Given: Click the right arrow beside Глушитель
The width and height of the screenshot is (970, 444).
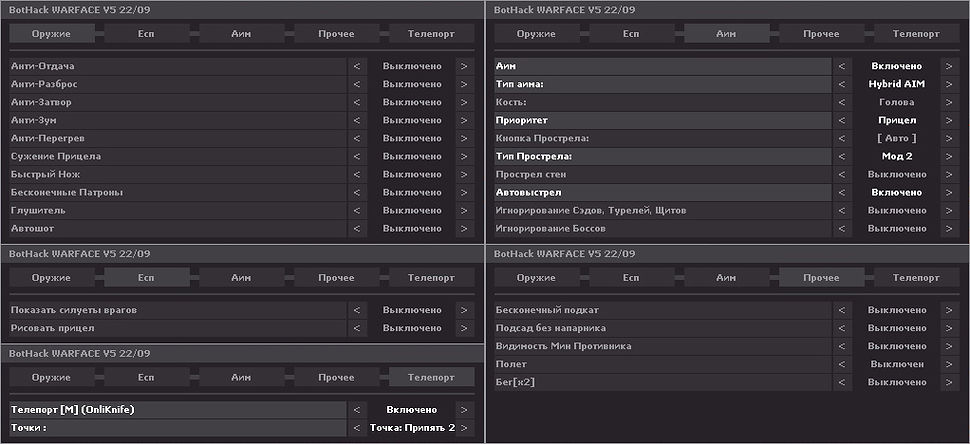Looking at the screenshot, I should click(465, 210).
